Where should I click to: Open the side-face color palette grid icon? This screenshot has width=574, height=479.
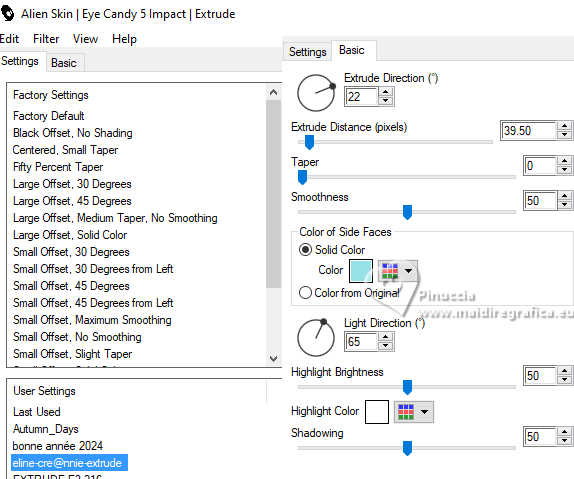390,271
